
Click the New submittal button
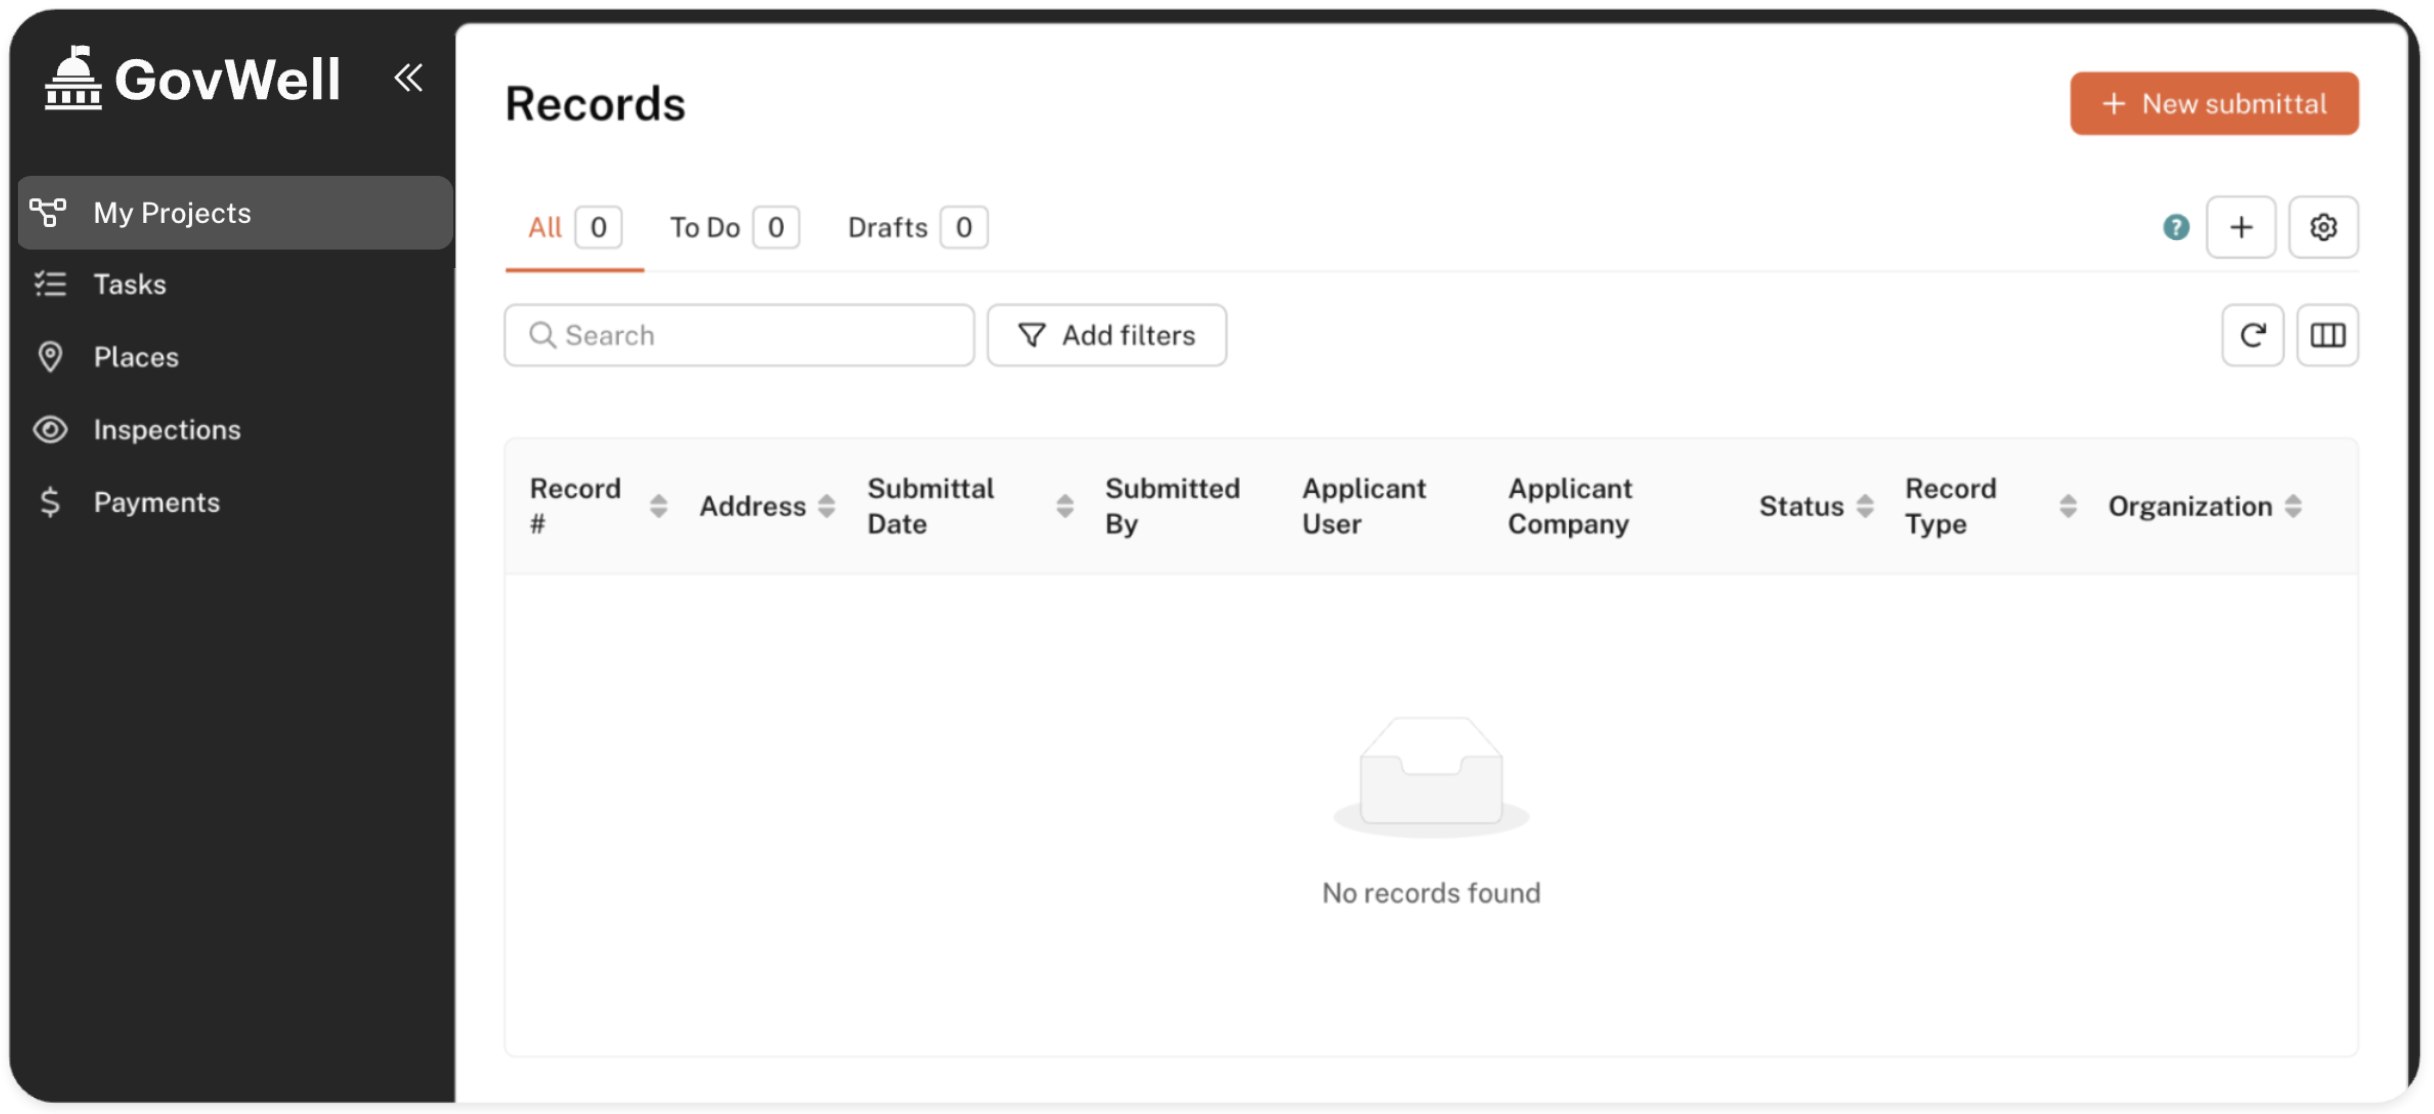[2213, 103]
